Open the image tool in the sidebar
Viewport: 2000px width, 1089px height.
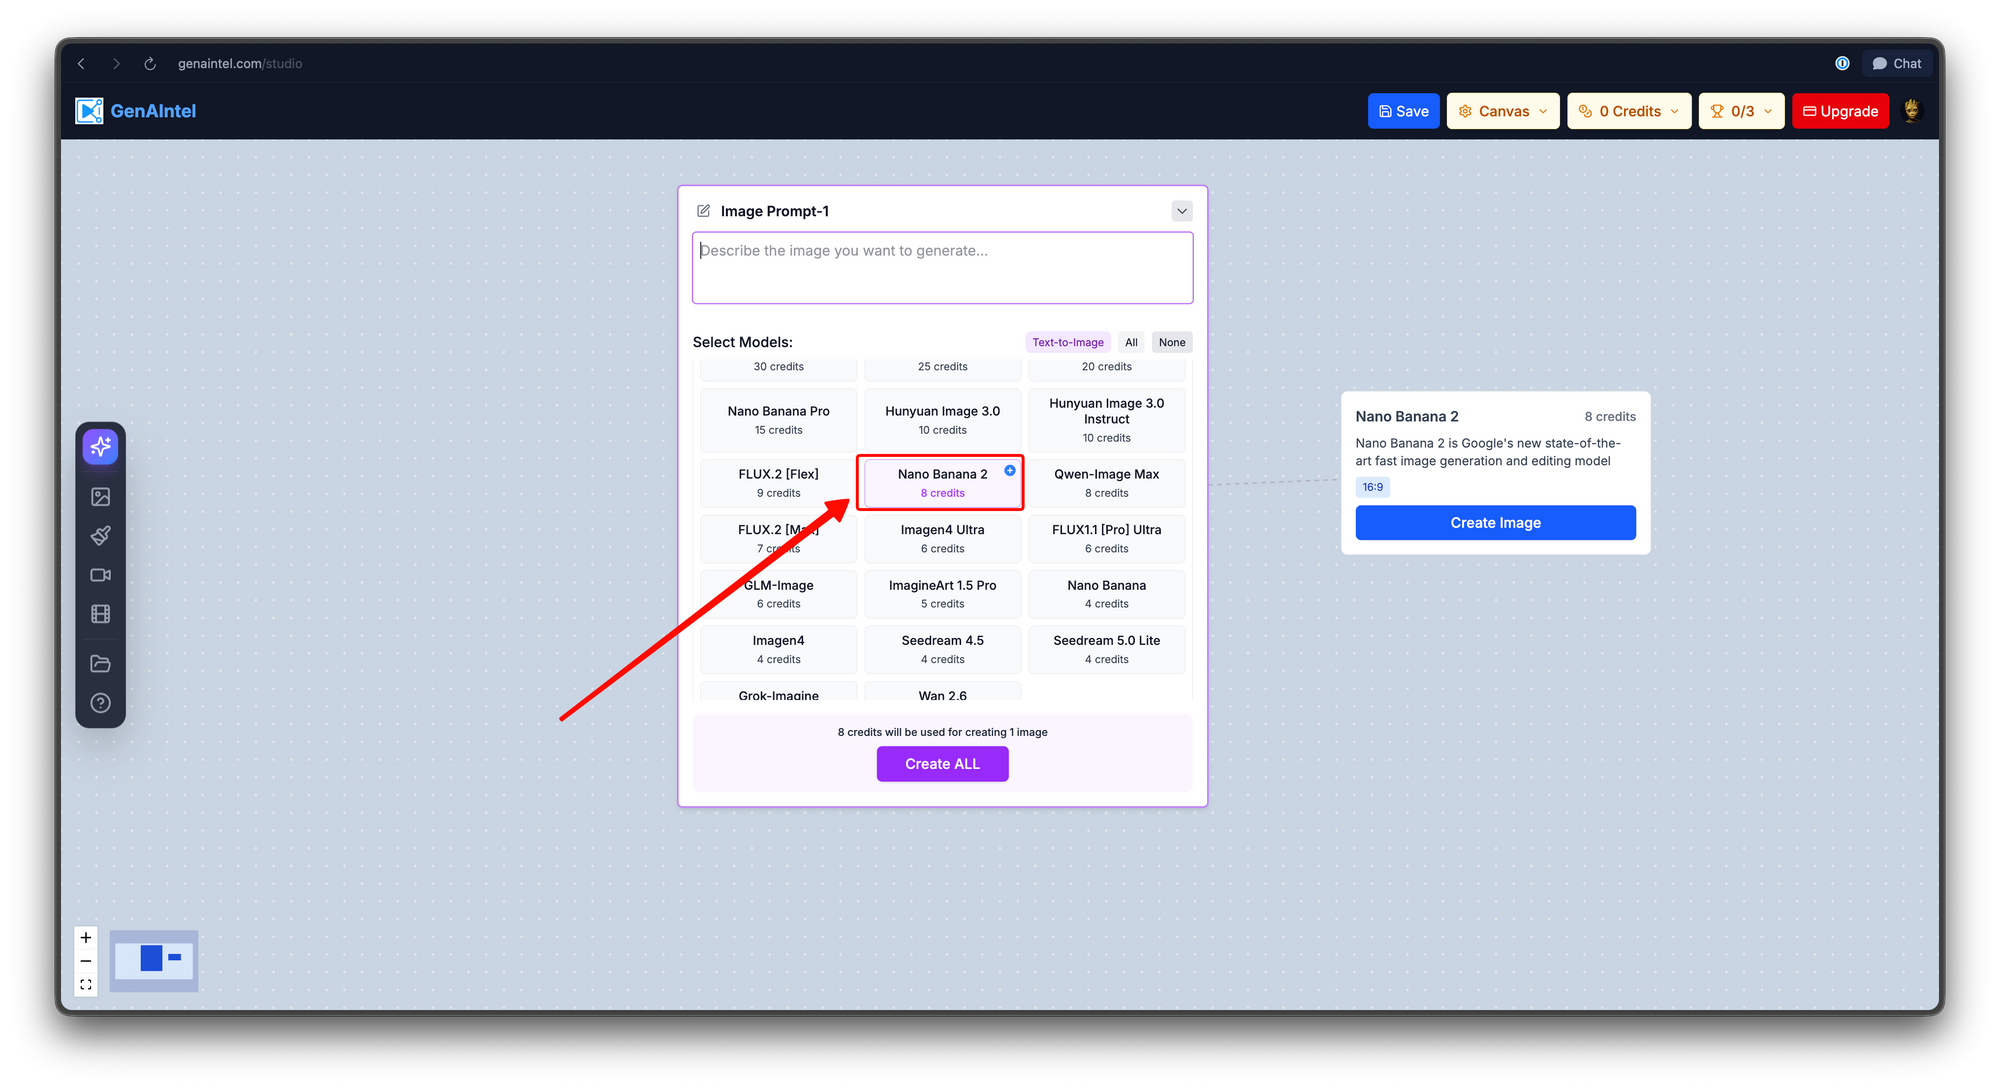(x=100, y=497)
